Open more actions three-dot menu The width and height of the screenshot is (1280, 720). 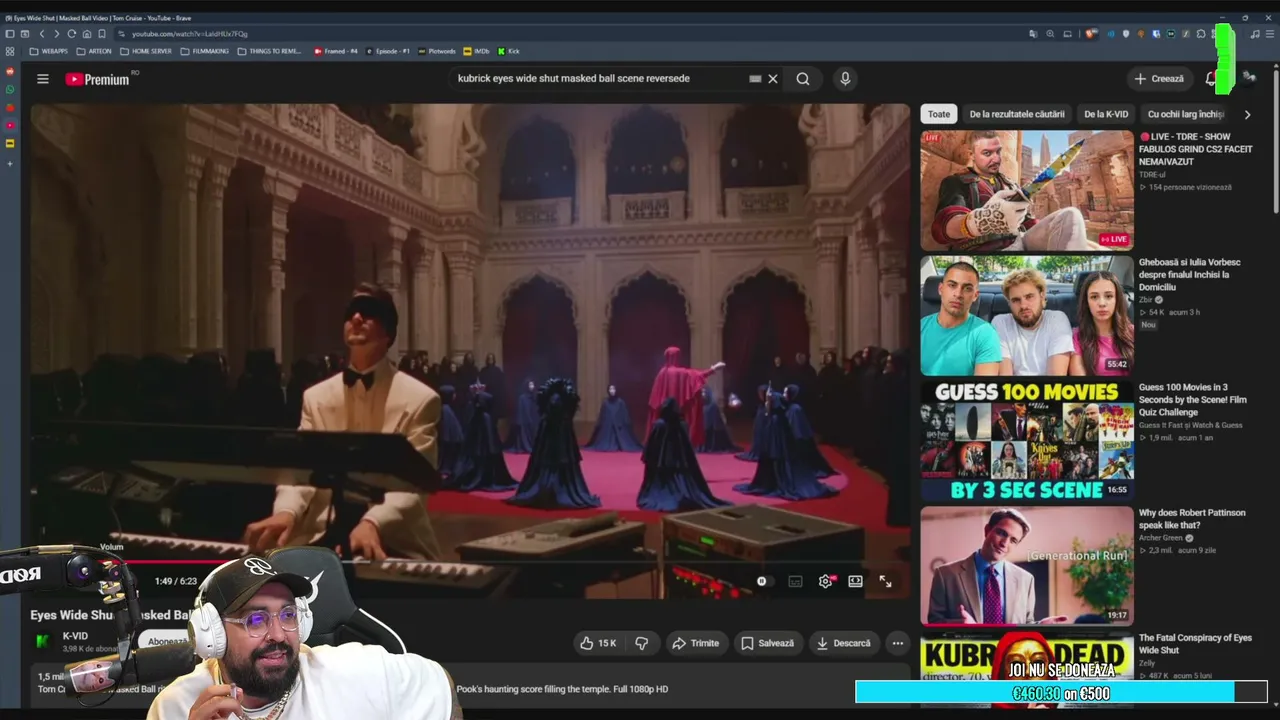pyautogui.click(x=898, y=643)
